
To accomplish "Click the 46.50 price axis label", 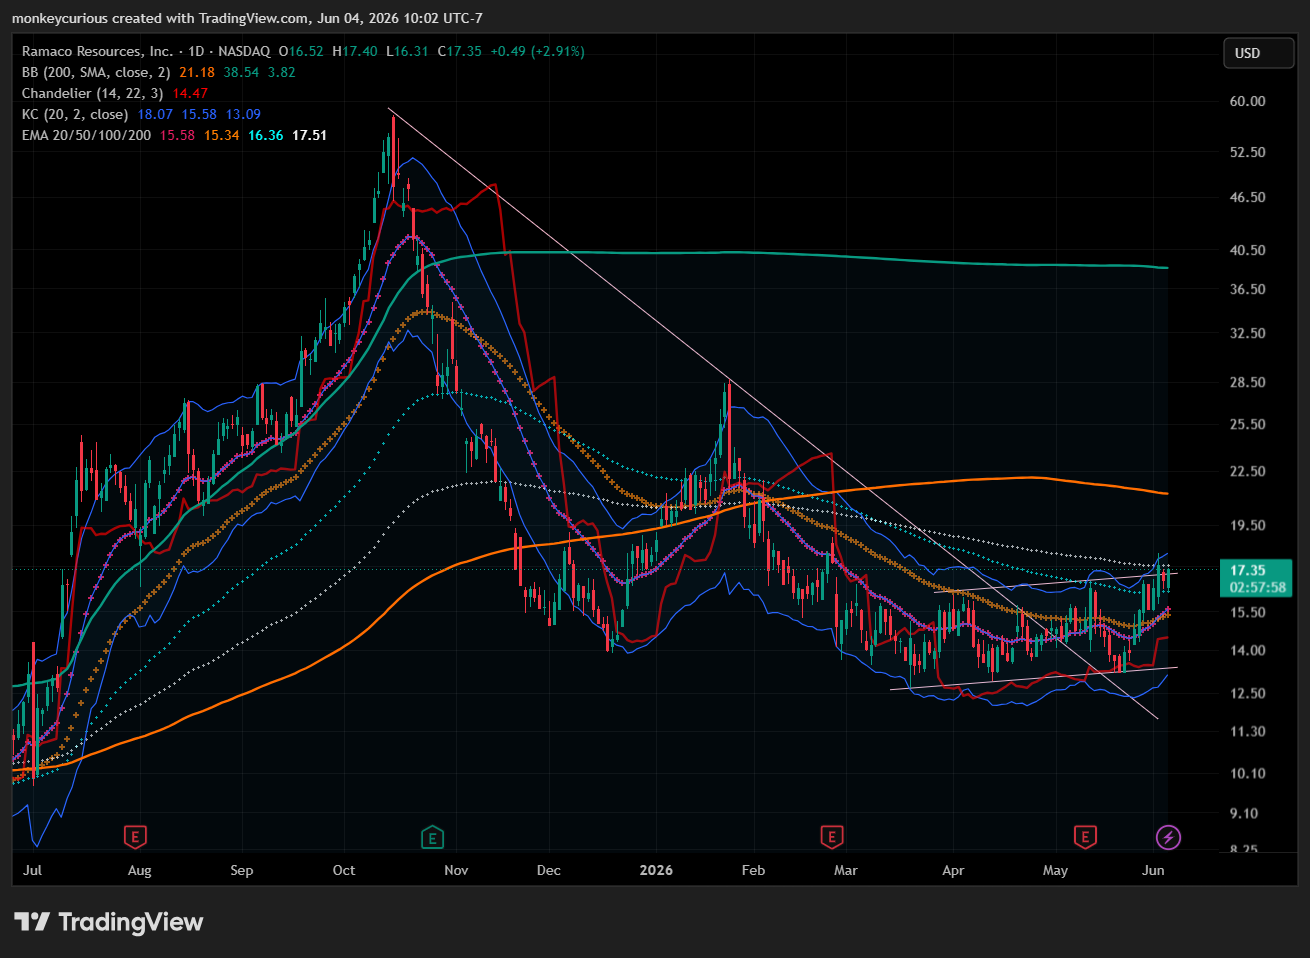I will pyautogui.click(x=1248, y=197).
